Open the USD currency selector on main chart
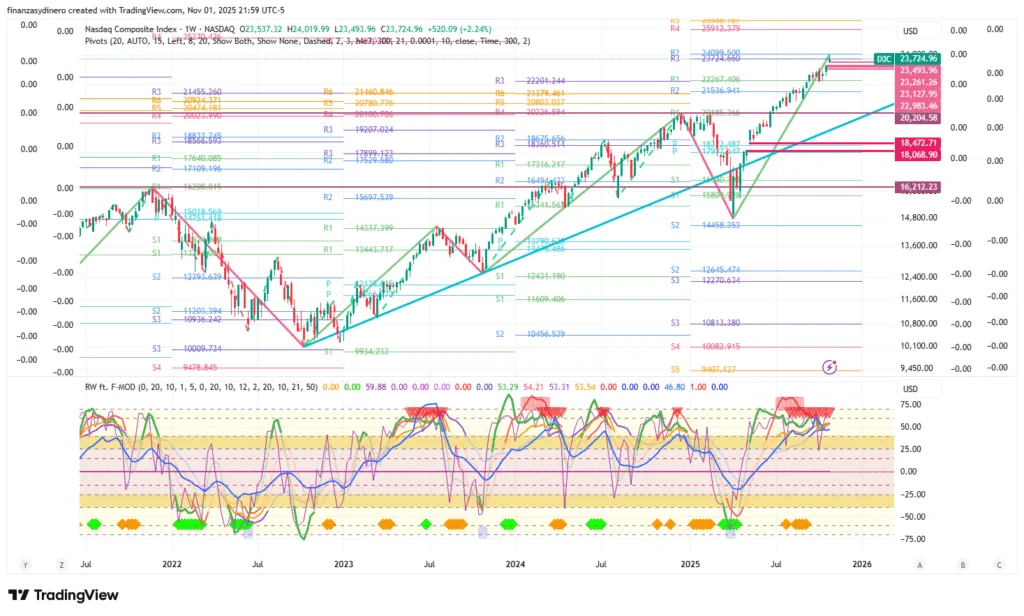Viewport: 1024px width, 616px height. [x=909, y=31]
